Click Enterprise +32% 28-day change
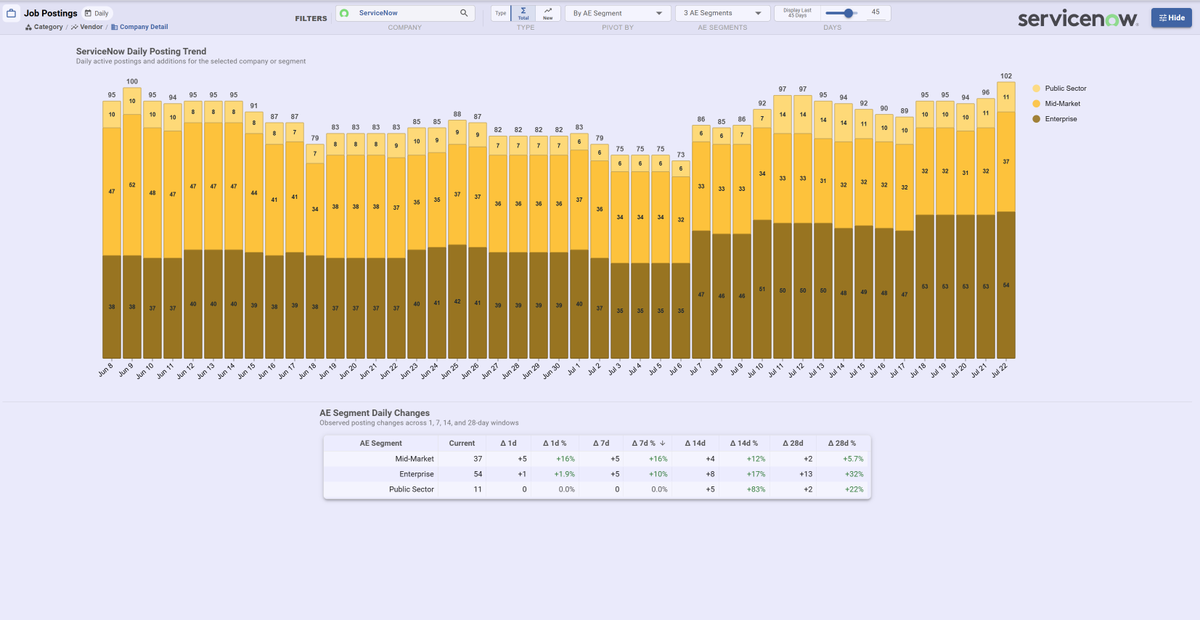The height and width of the screenshot is (620, 1200). (853, 474)
